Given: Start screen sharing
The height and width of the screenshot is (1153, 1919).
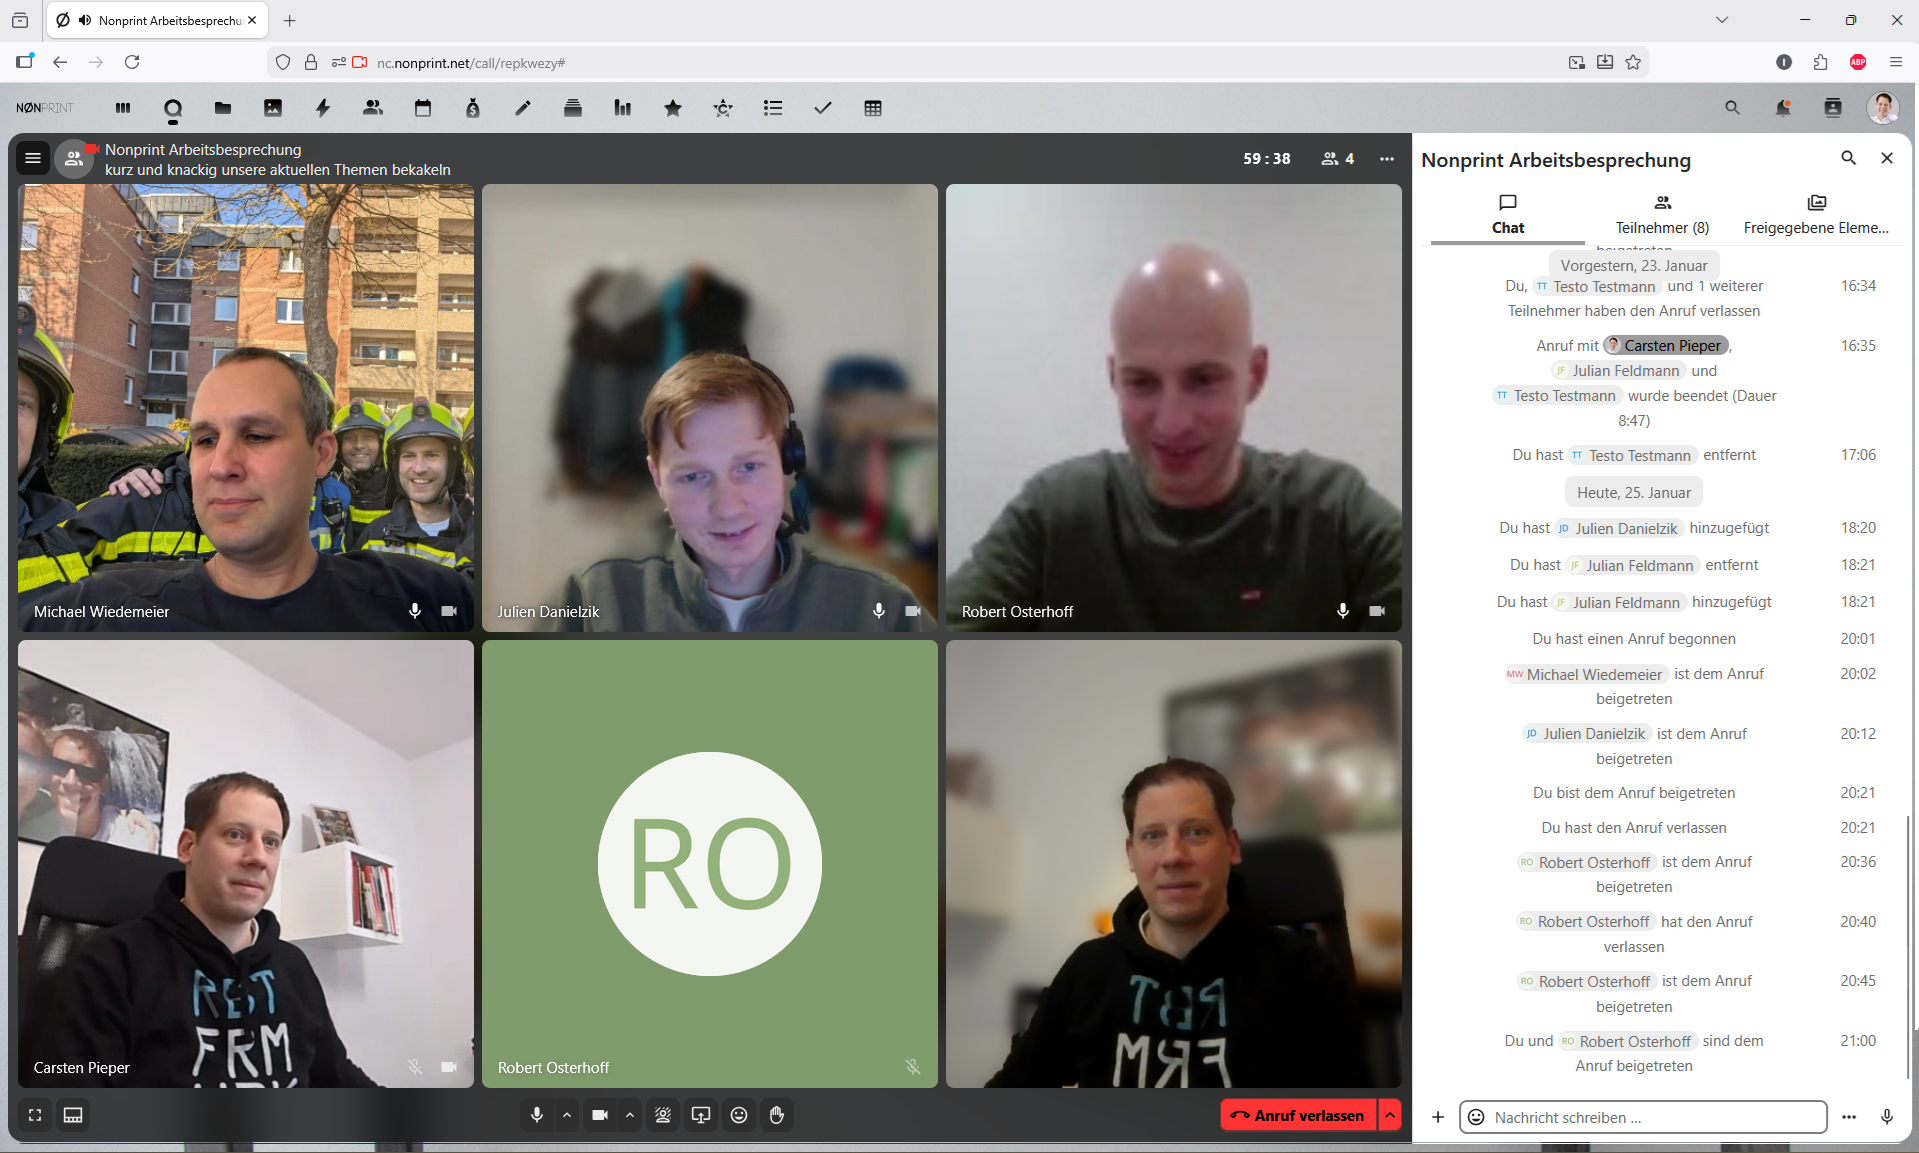Looking at the screenshot, I should point(701,1115).
